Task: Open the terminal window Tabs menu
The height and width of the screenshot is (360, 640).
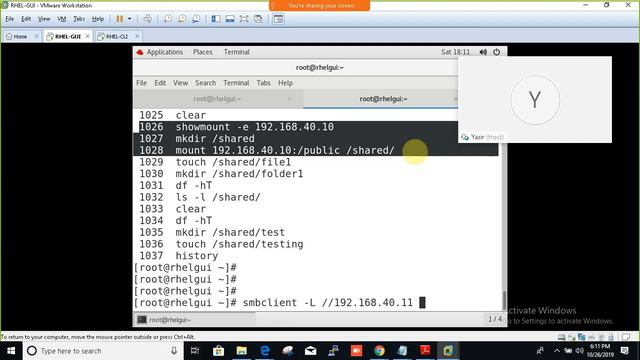Action: point(263,83)
